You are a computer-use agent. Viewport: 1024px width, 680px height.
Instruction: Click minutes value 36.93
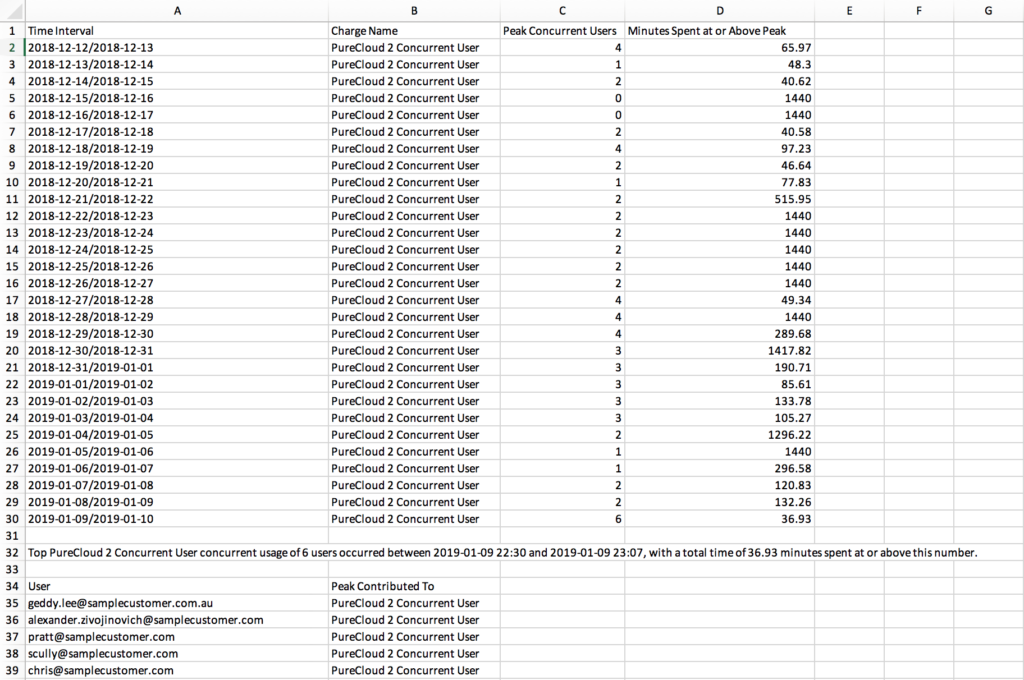pos(720,519)
